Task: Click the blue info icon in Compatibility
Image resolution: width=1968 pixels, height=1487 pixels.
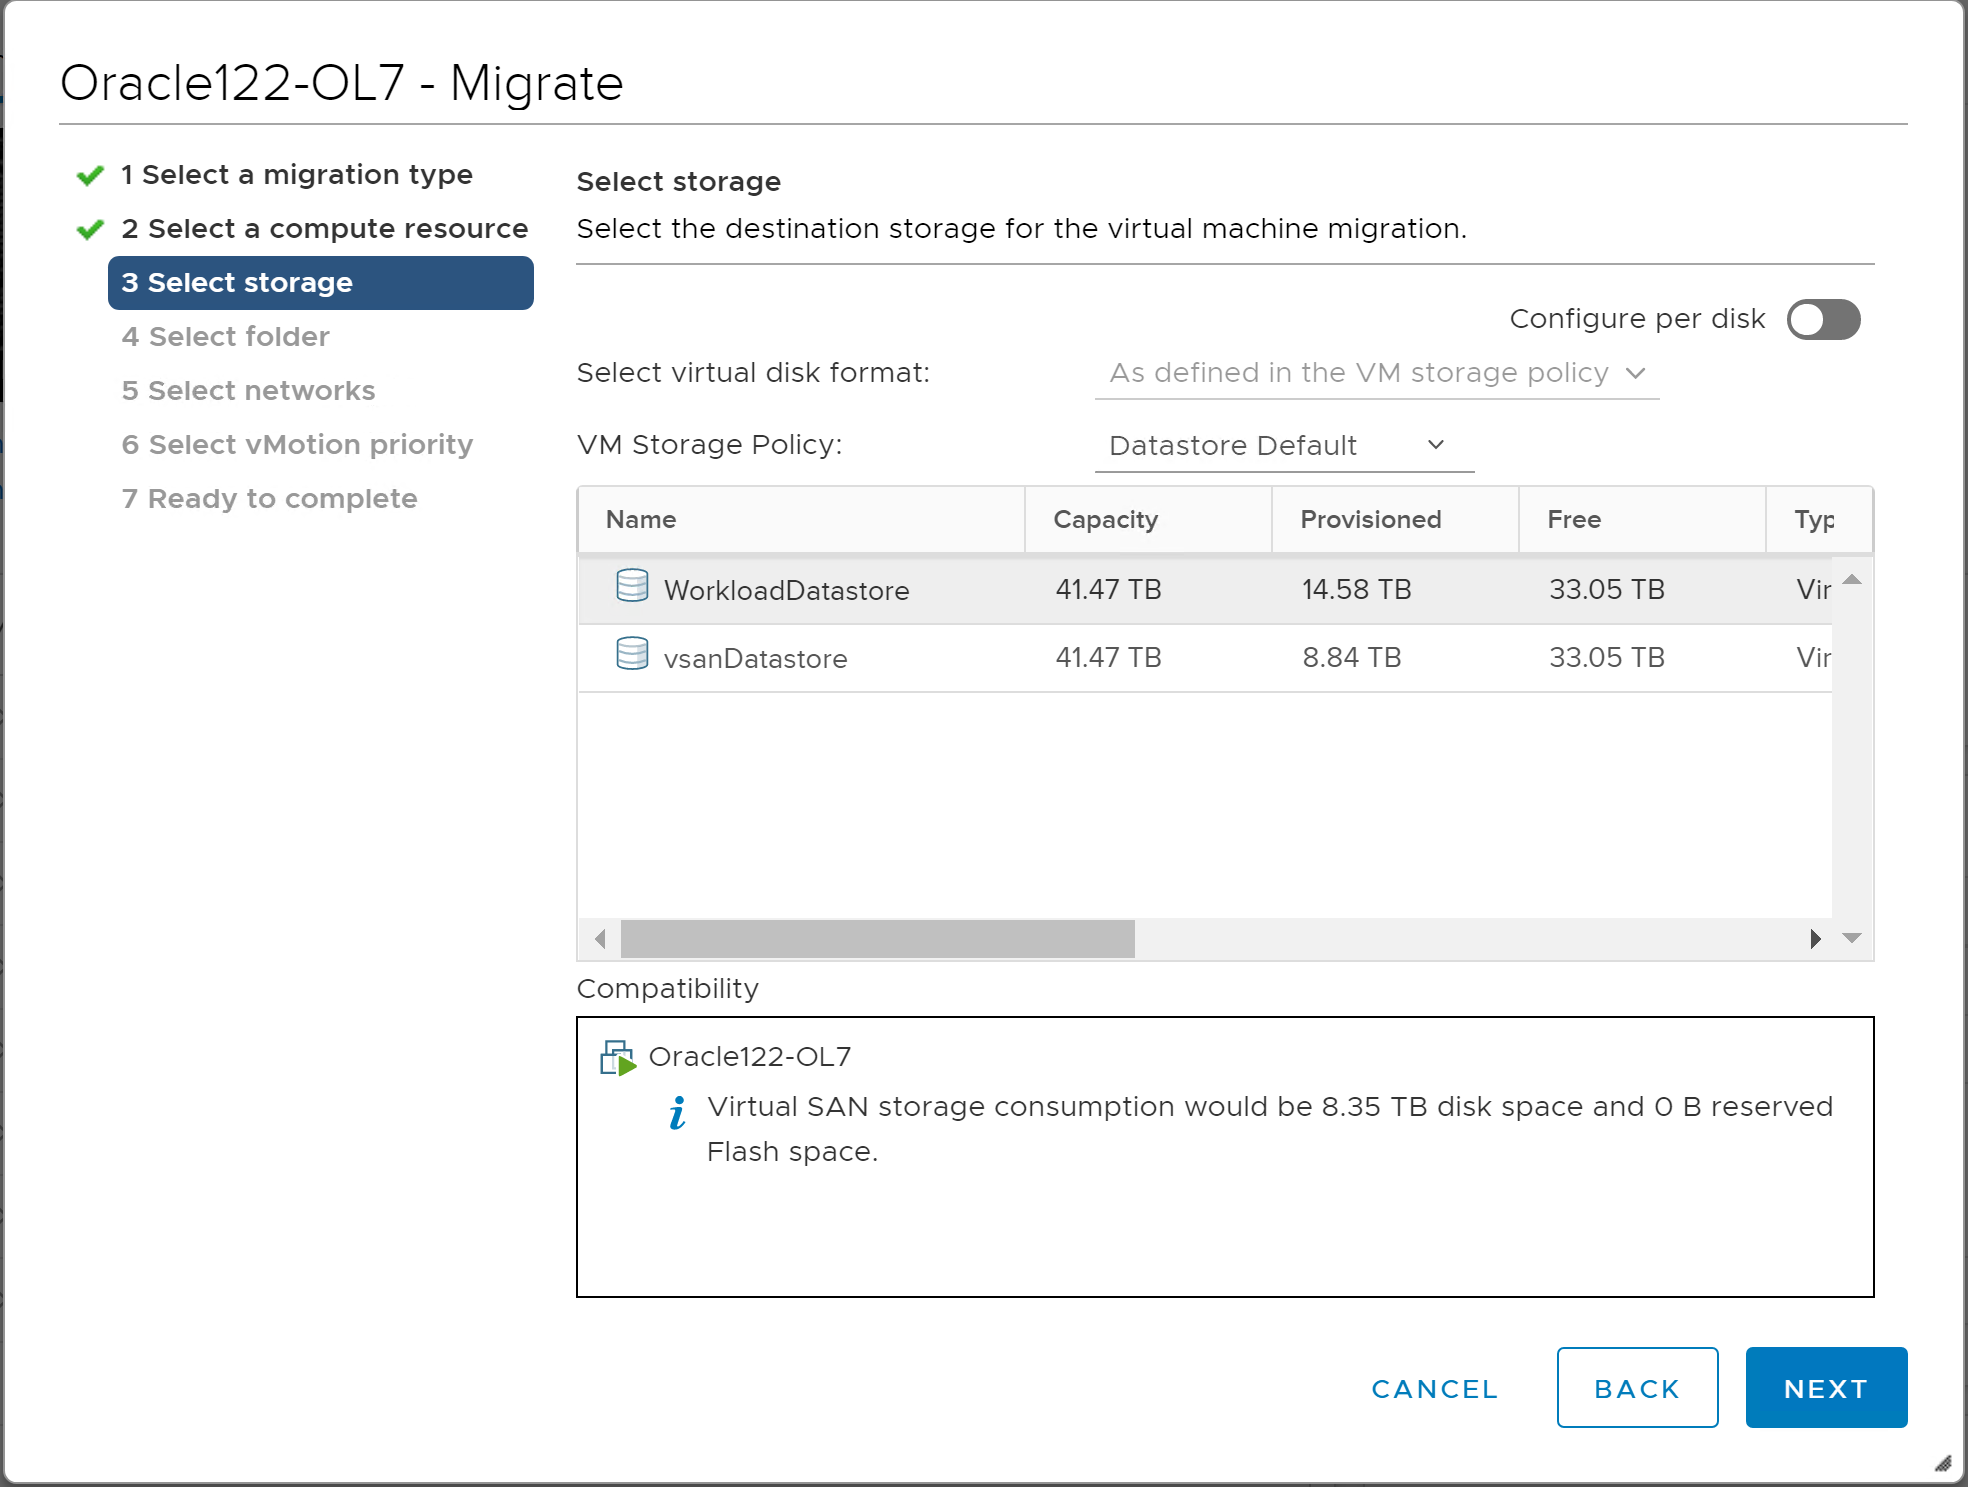Action: tap(678, 1112)
